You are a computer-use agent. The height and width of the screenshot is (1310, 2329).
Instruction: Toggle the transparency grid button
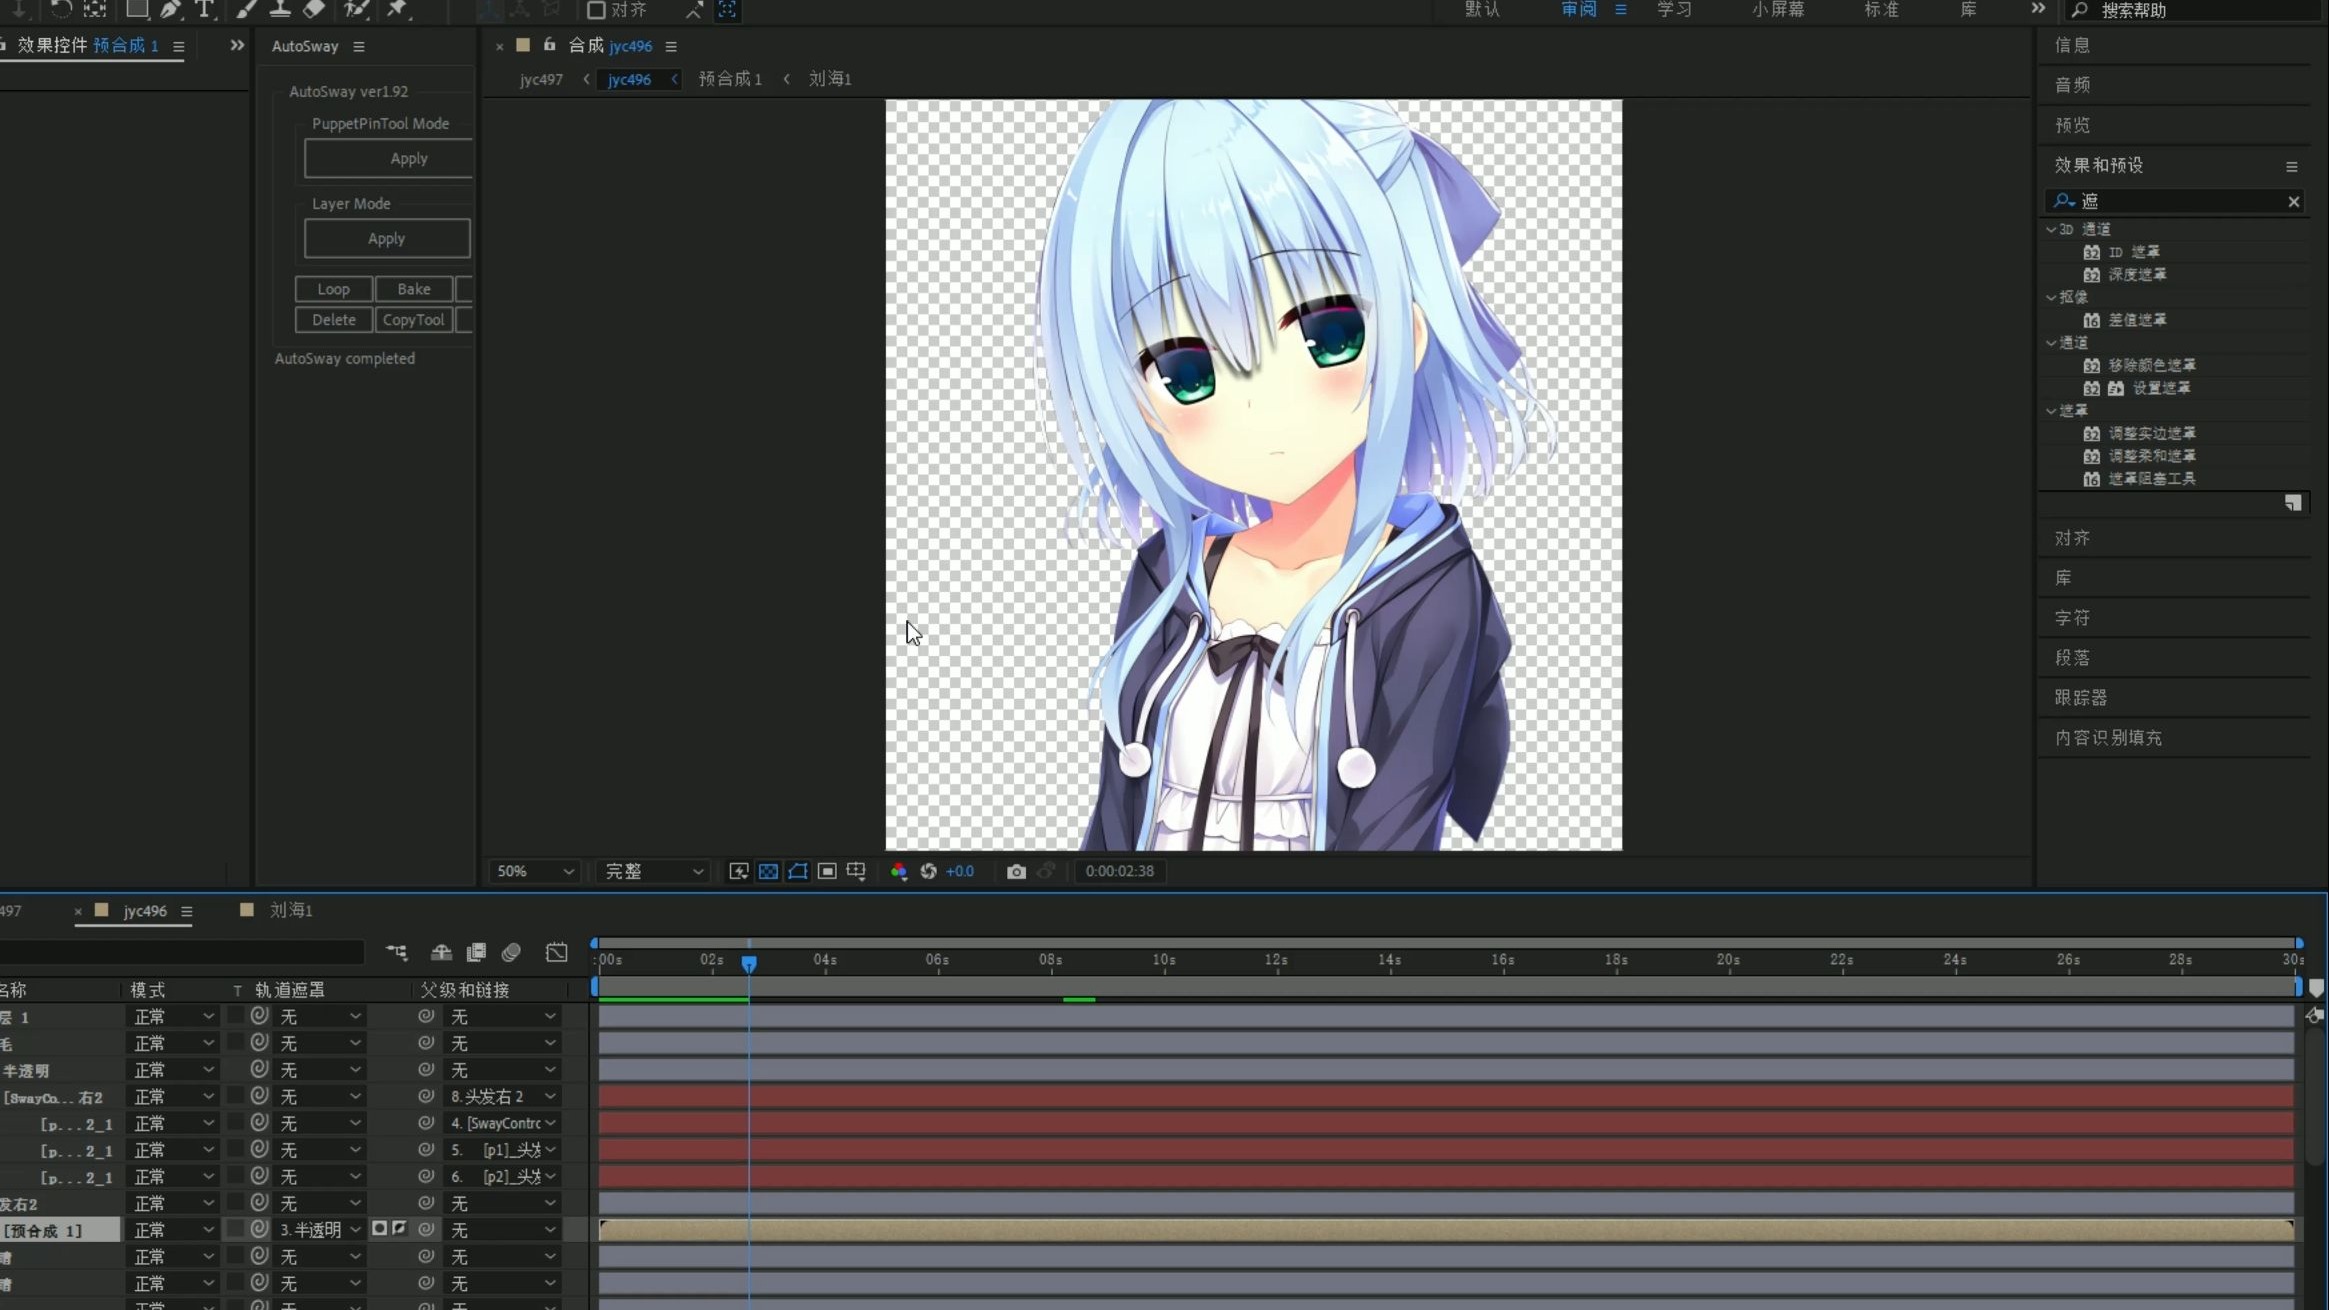click(x=768, y=871)
